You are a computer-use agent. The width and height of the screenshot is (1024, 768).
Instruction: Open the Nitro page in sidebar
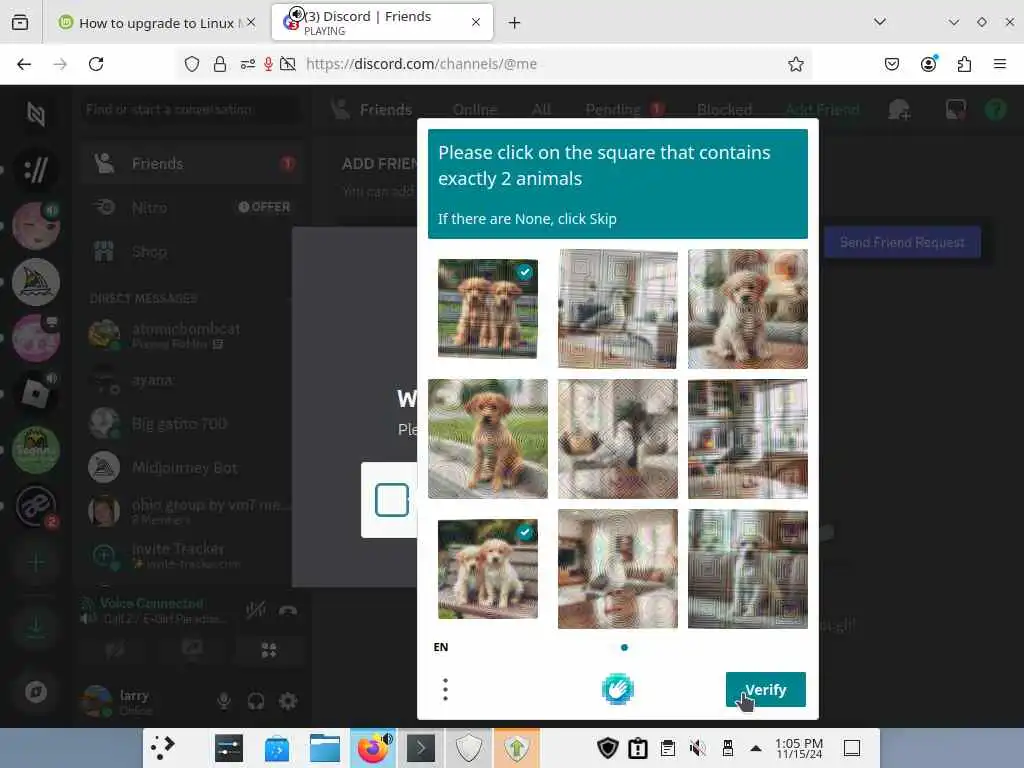[x=191, y=208]
